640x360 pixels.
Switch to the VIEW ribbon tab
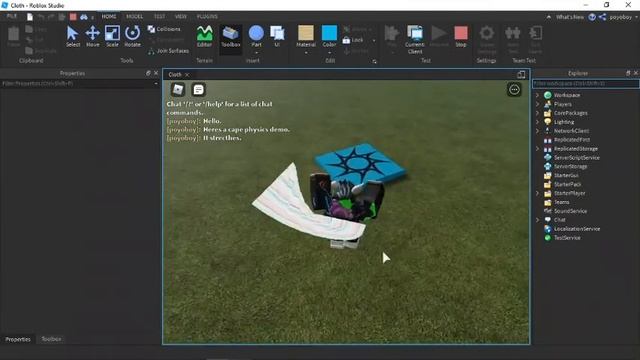click(x=180, y=16)
